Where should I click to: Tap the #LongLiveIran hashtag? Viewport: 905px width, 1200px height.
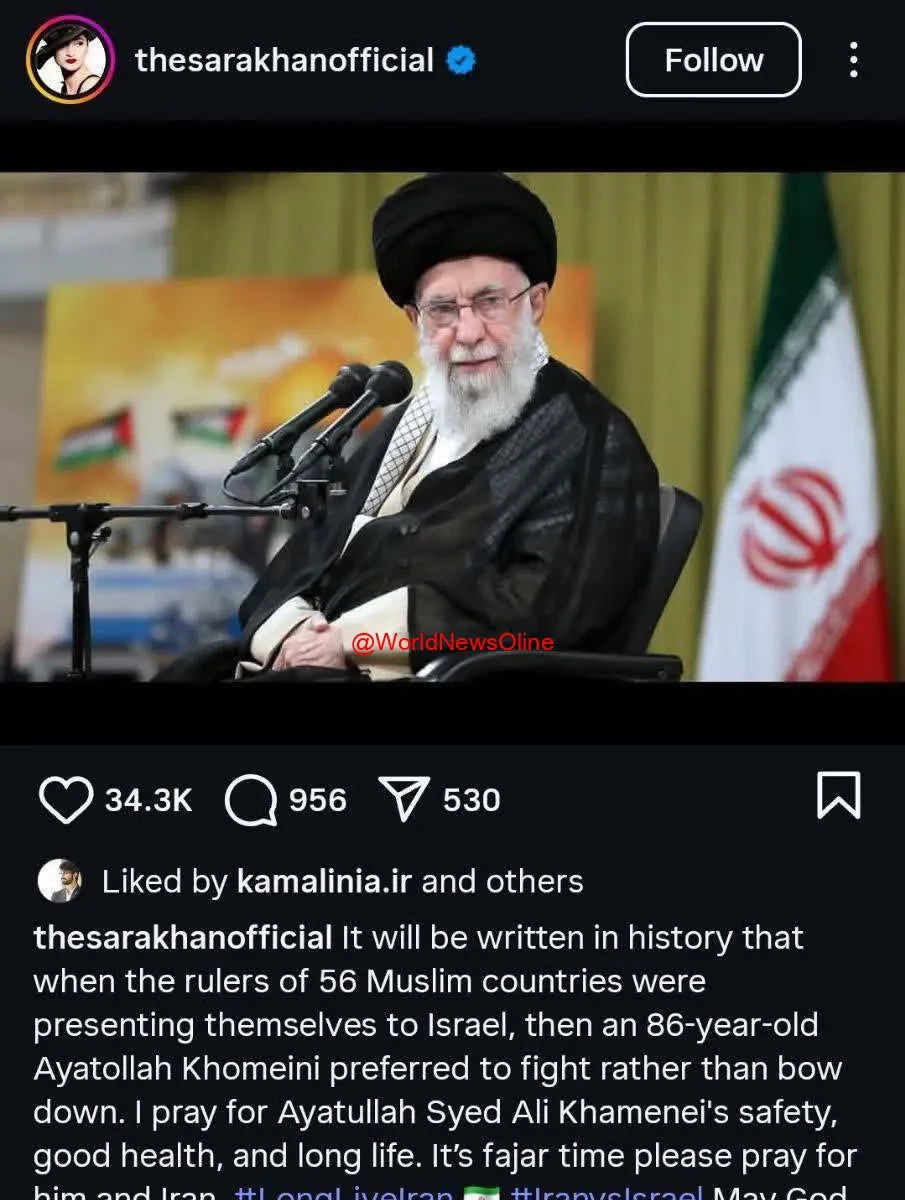[345, 1189]
